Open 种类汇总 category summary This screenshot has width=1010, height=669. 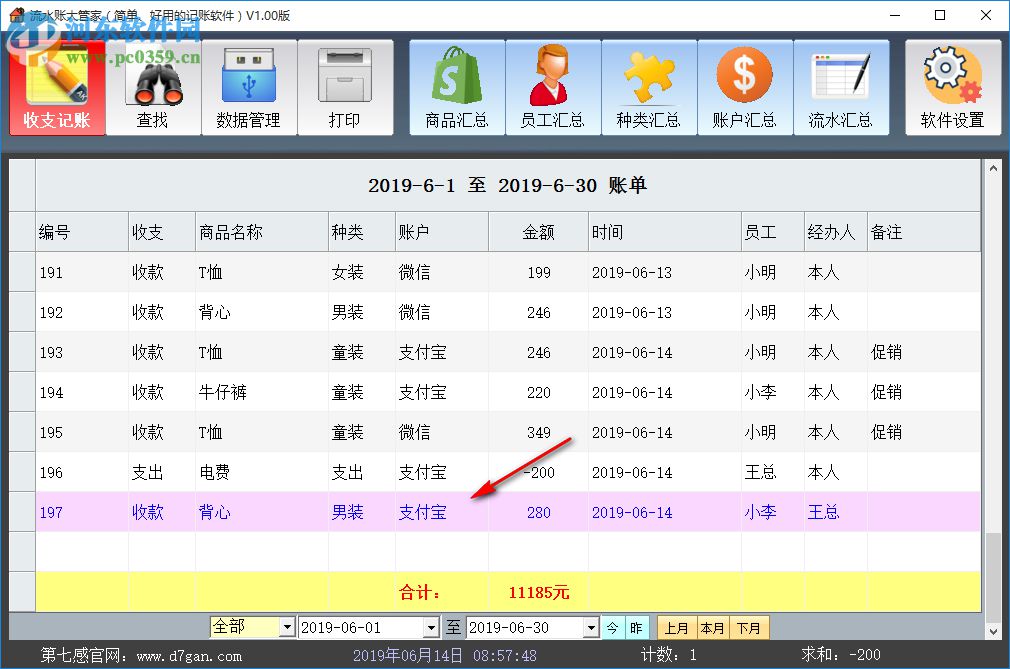click(649, 87)
